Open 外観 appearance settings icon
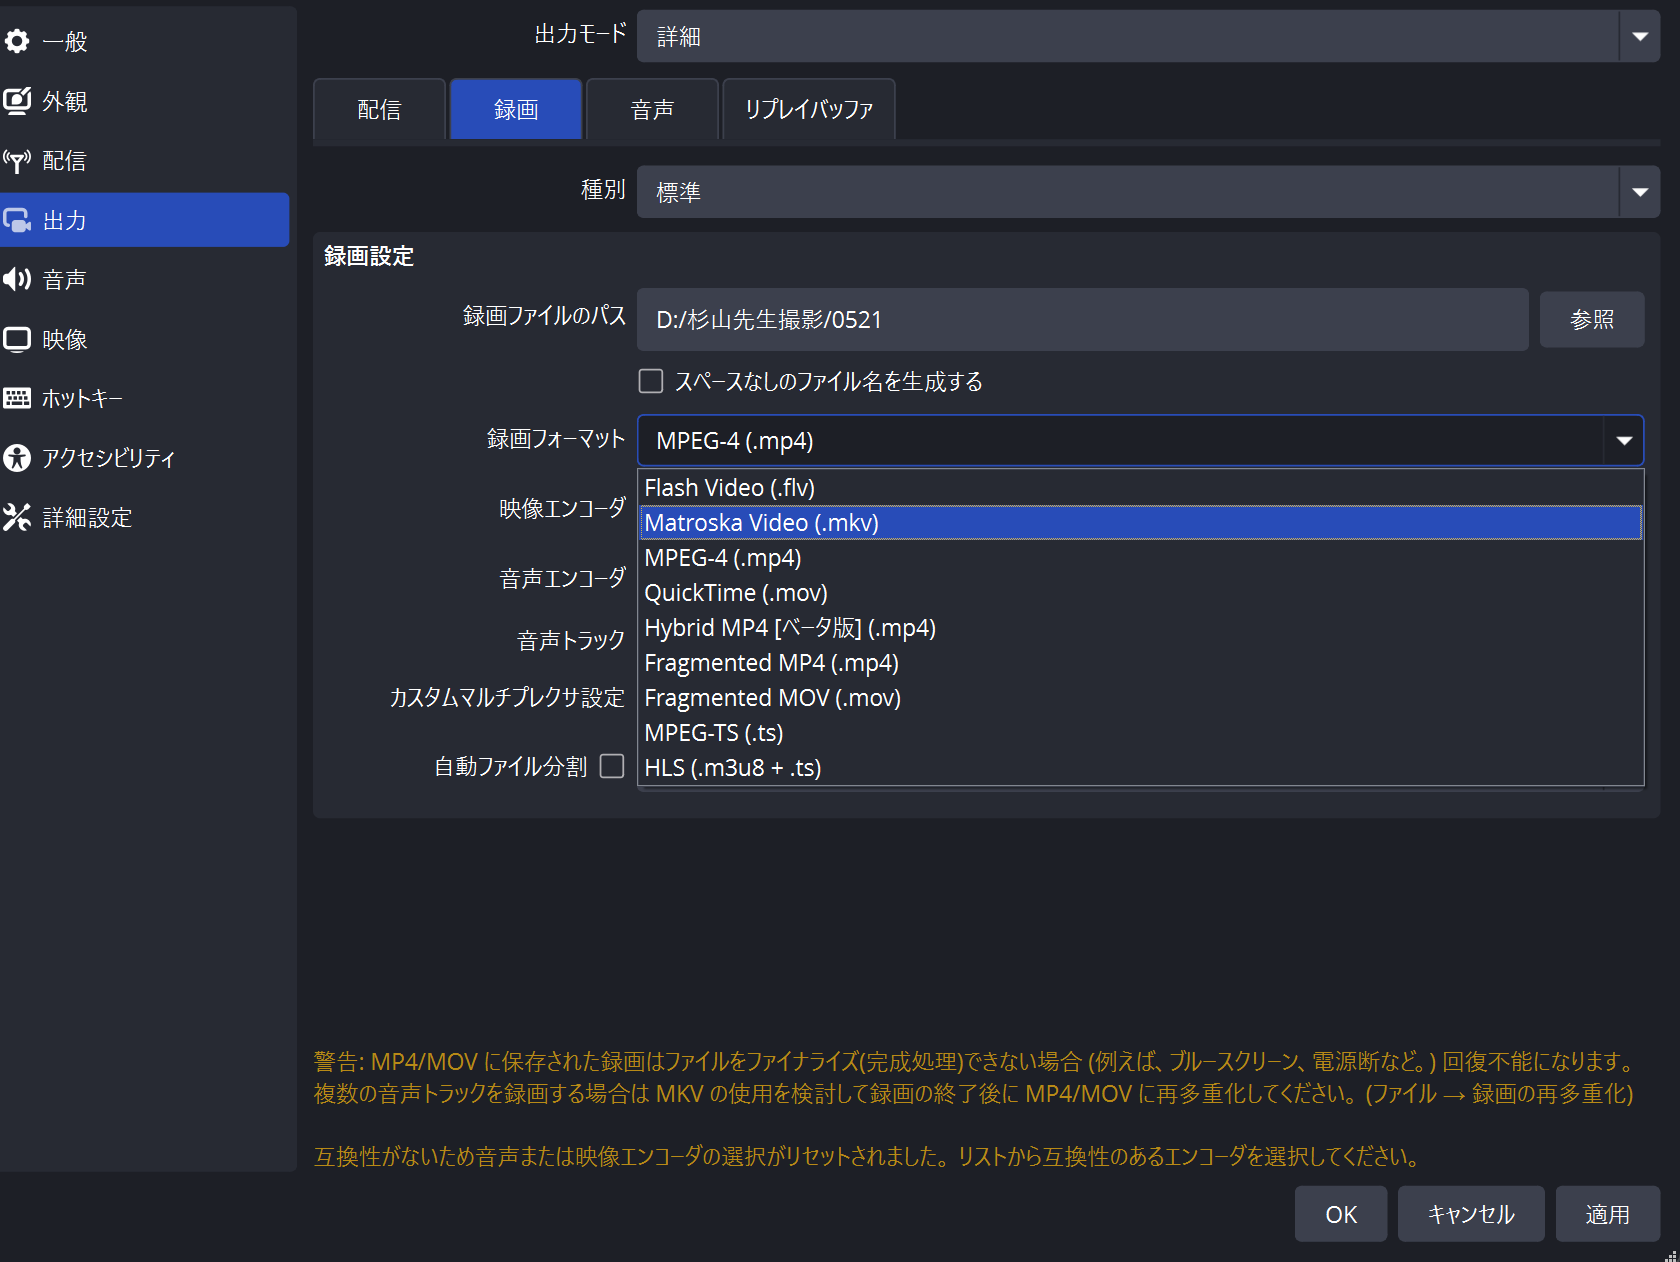 click(17, 101)
